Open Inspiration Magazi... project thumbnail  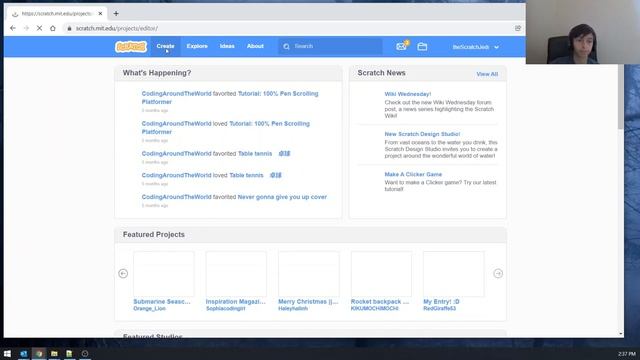point(236,274)
